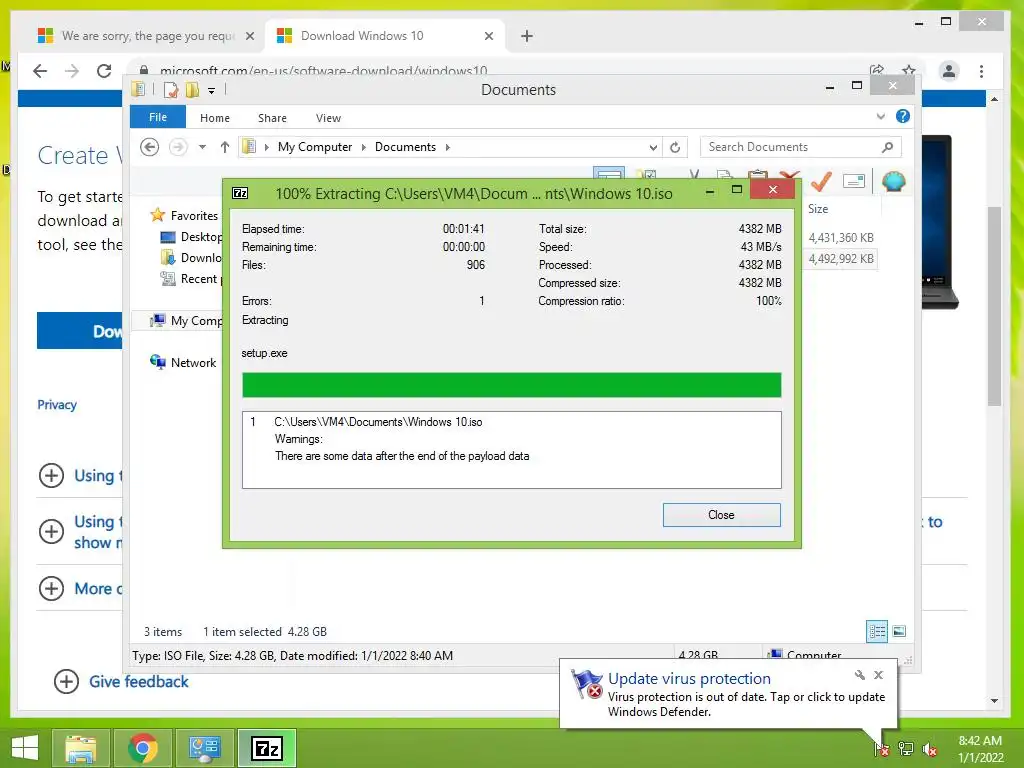Viewport: 1024px width, 768px height.
Task: Click the rename-style card icon in toolbar
Action: [x=854, y=181]
